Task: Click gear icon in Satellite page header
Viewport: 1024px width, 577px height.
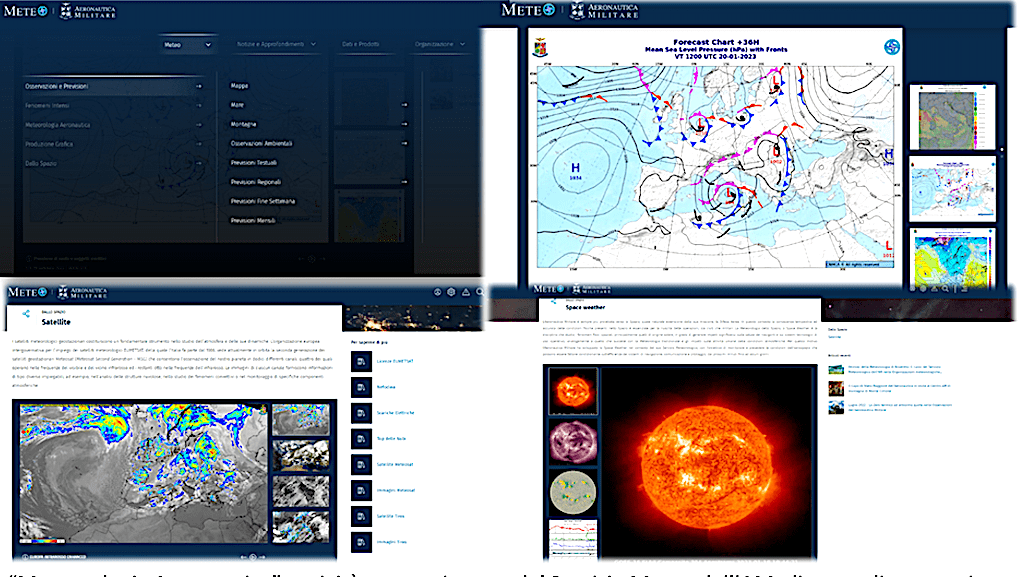Action: (451, 292)
